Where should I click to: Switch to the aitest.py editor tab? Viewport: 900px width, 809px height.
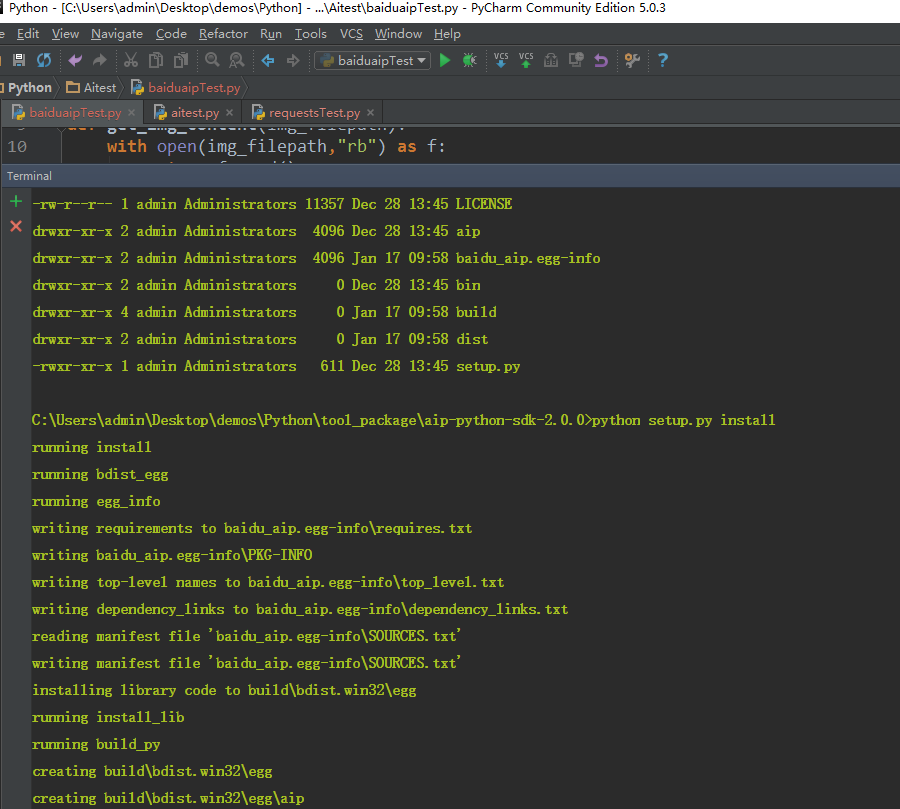click(x=194, y=113)
